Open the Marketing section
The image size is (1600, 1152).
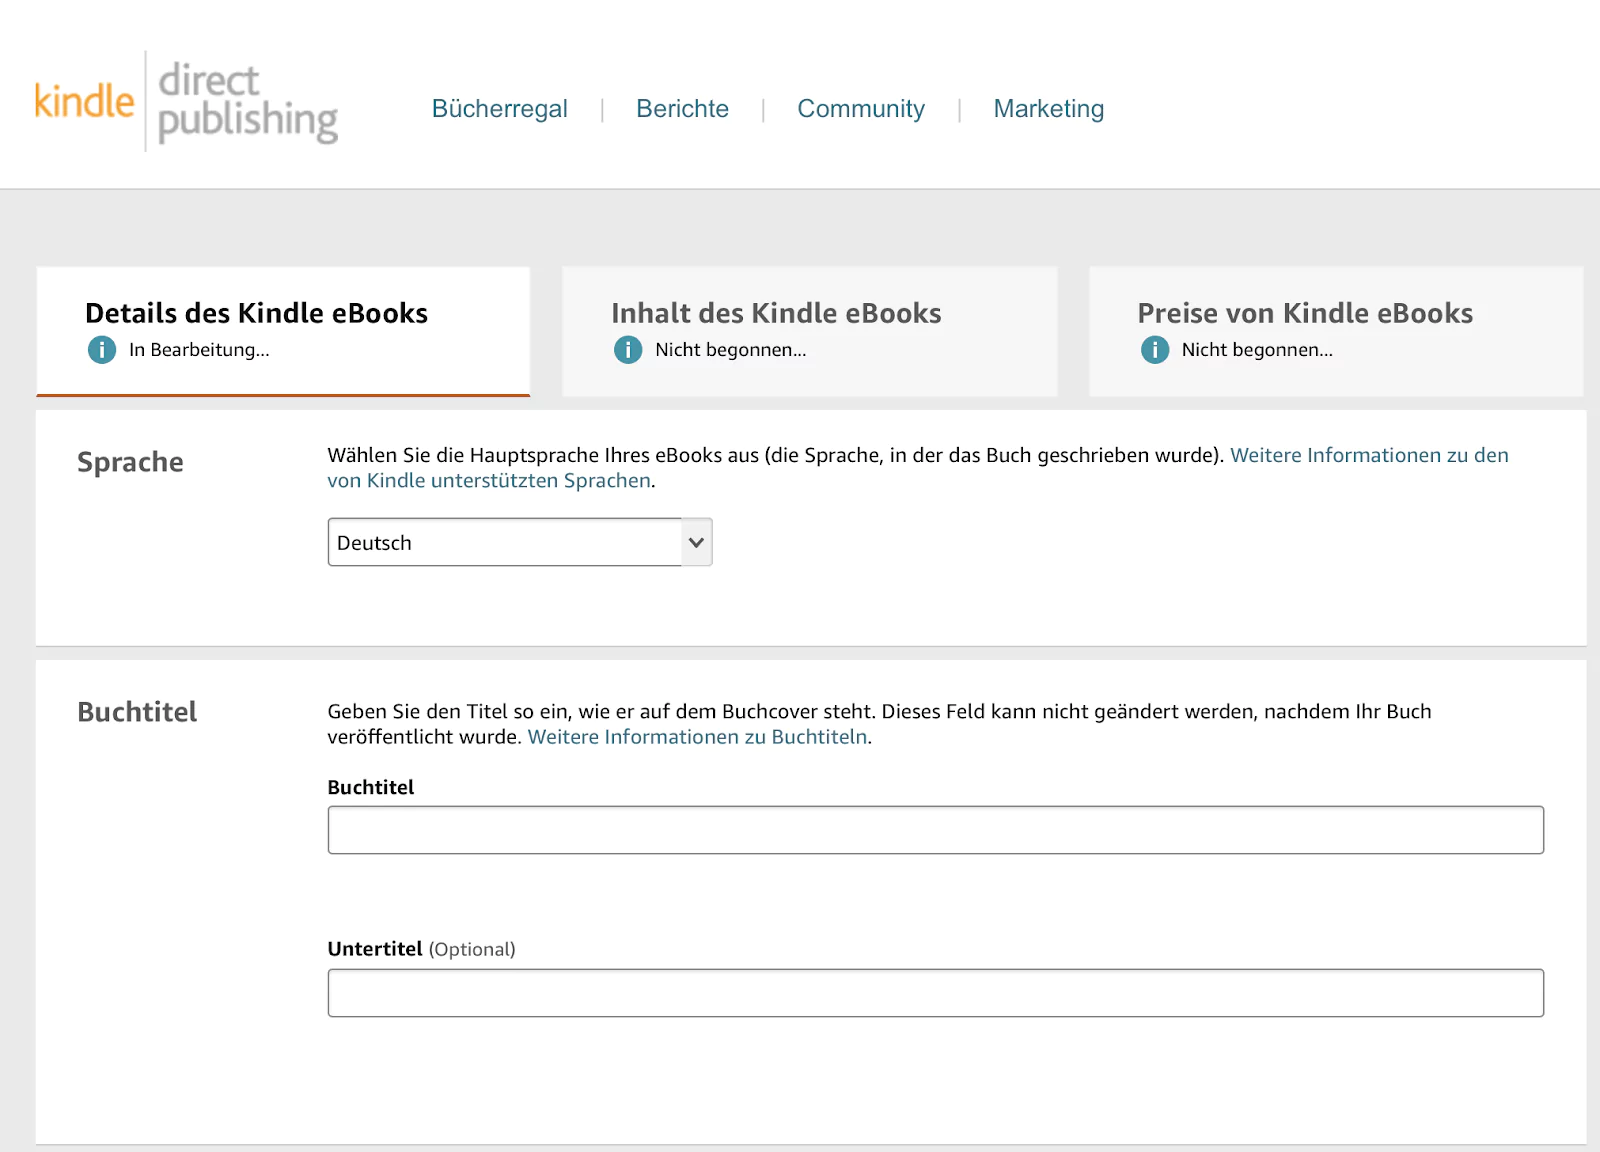(1048, 109)
